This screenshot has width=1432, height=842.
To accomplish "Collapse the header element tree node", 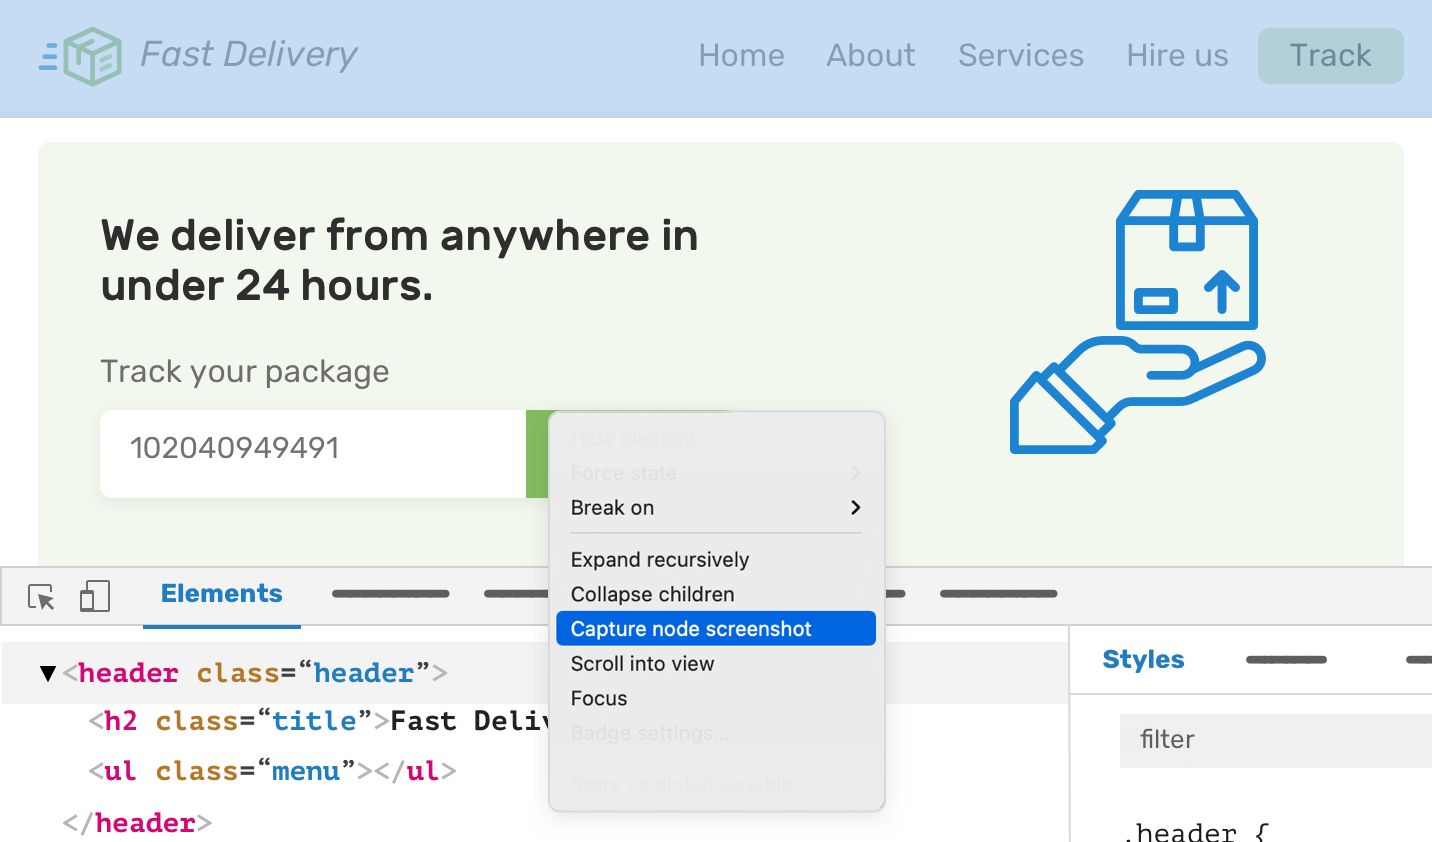I will pos(47,673).
